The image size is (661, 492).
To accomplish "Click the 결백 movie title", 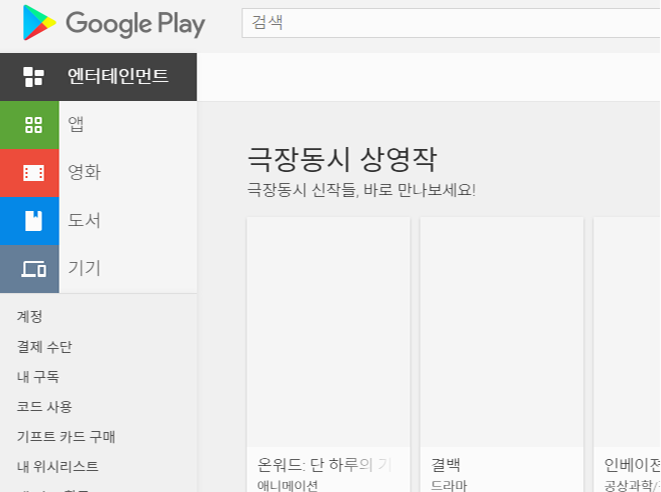I will click(x=446, y=465).
